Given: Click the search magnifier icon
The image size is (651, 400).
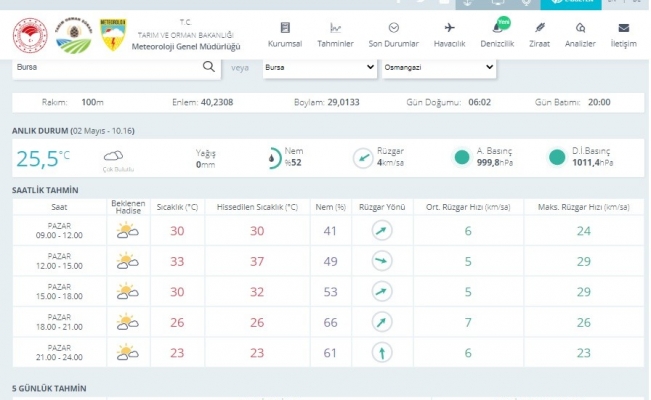Looking at the screenshot, I should tap(209, 67).
